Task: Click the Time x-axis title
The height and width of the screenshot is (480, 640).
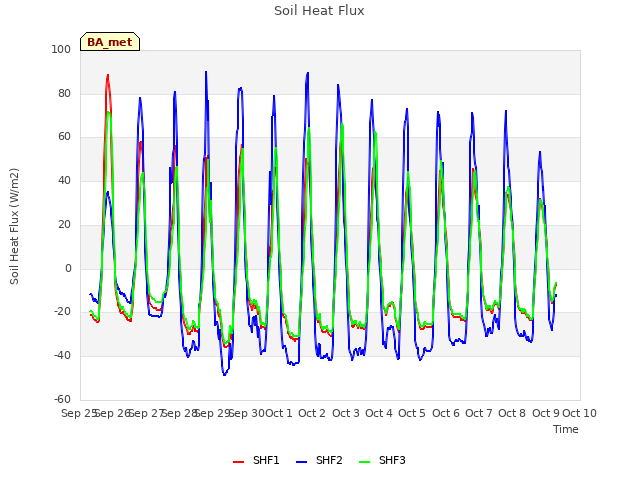Action: tap(566, 429)
